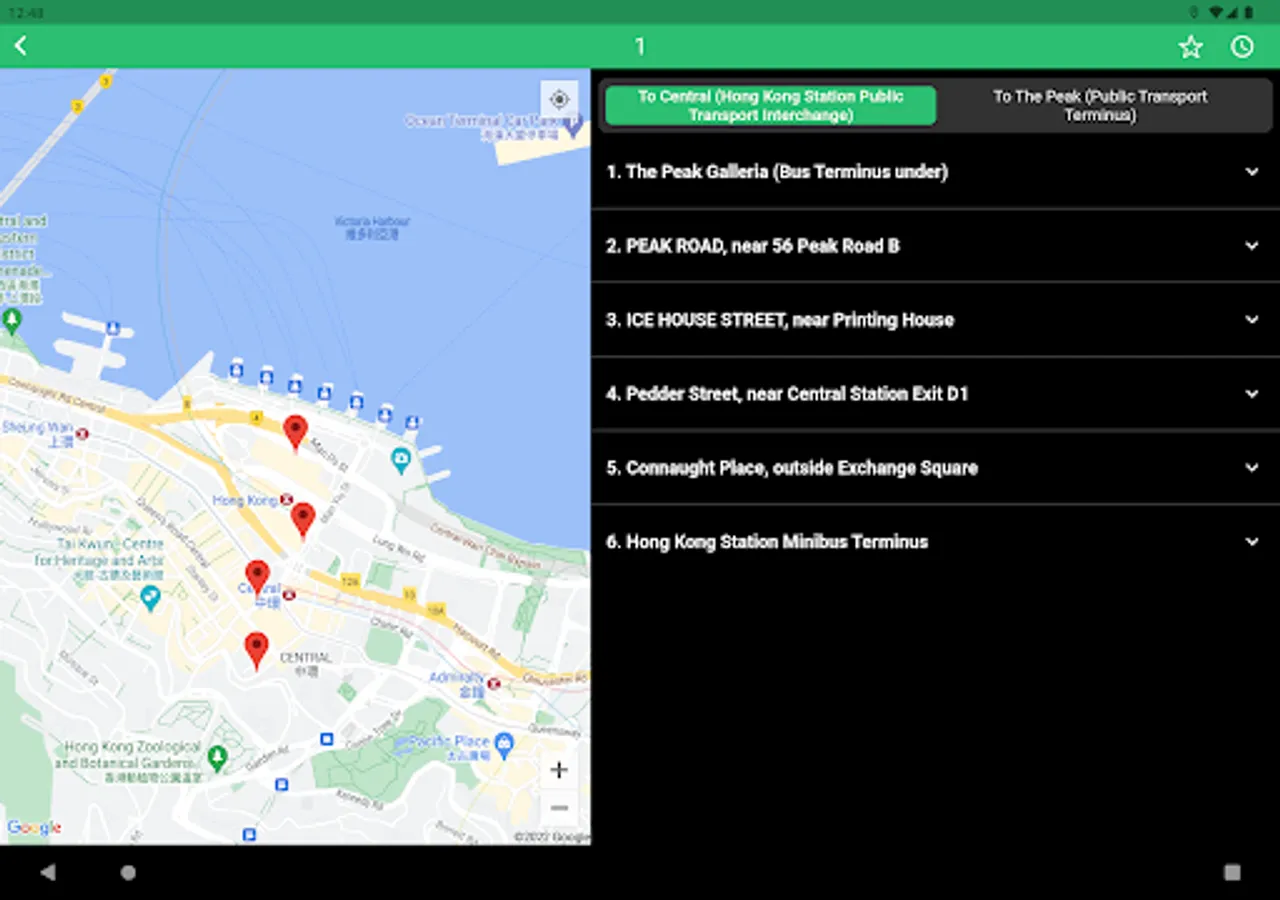1280x900 pixels.
Task: Zoom in on the map
Action: 559,770
